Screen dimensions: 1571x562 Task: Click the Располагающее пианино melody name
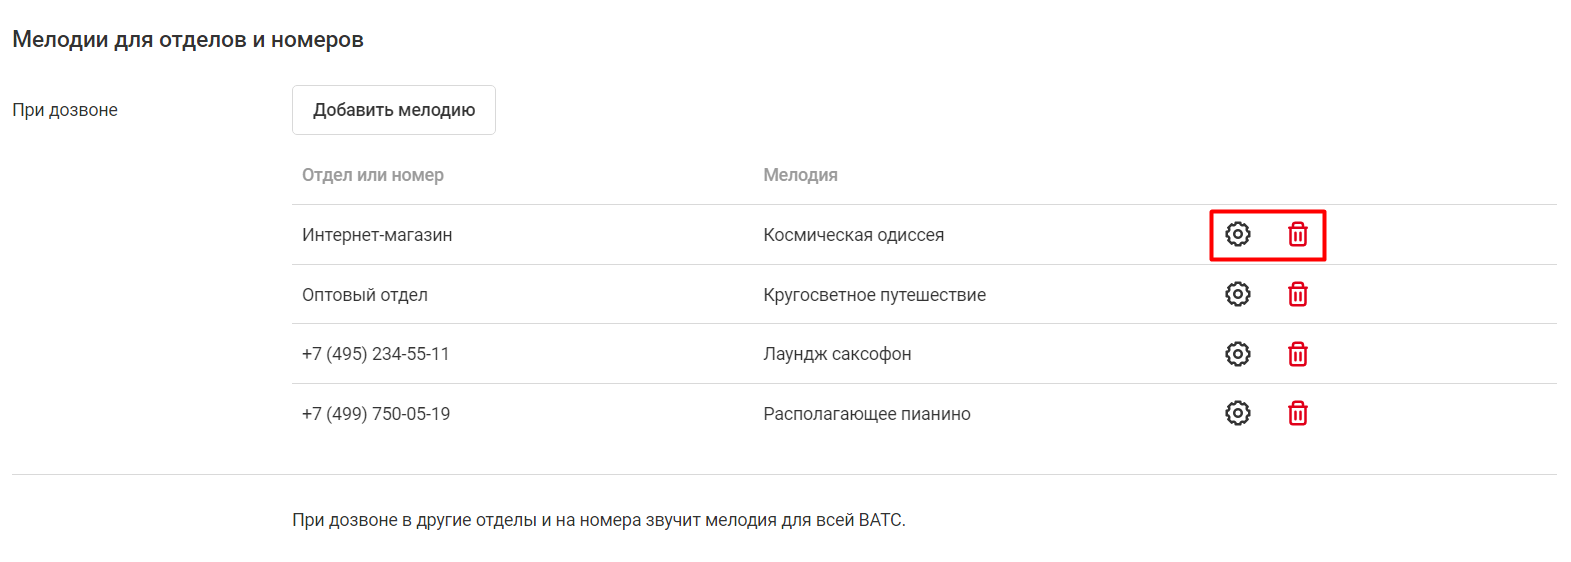point(866,414)
